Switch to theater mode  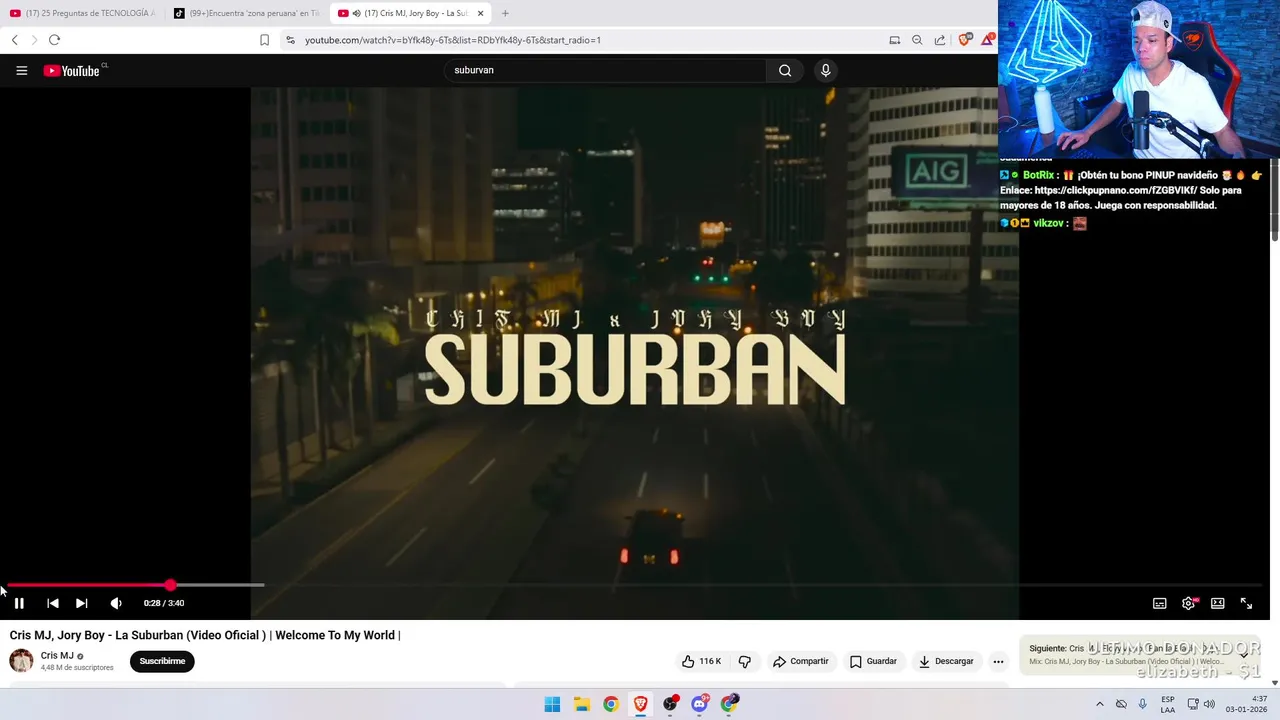point(1218,603)
